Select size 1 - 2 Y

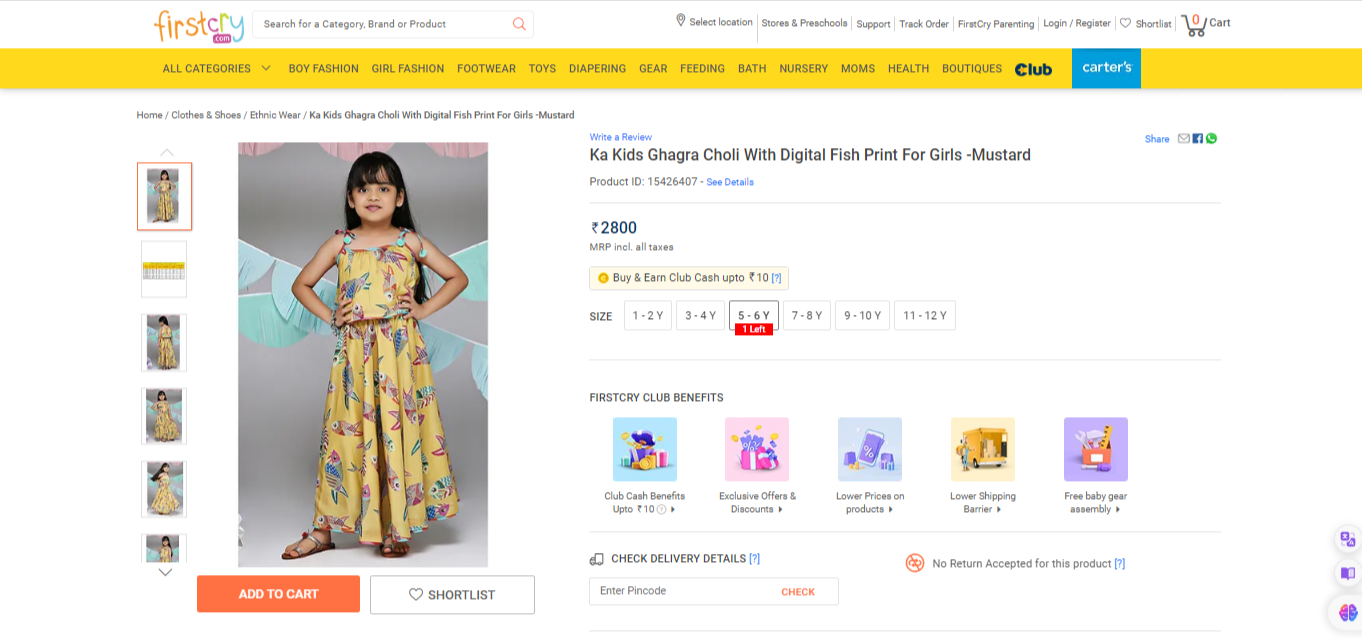pyautogui.click(x=648, y=316)
